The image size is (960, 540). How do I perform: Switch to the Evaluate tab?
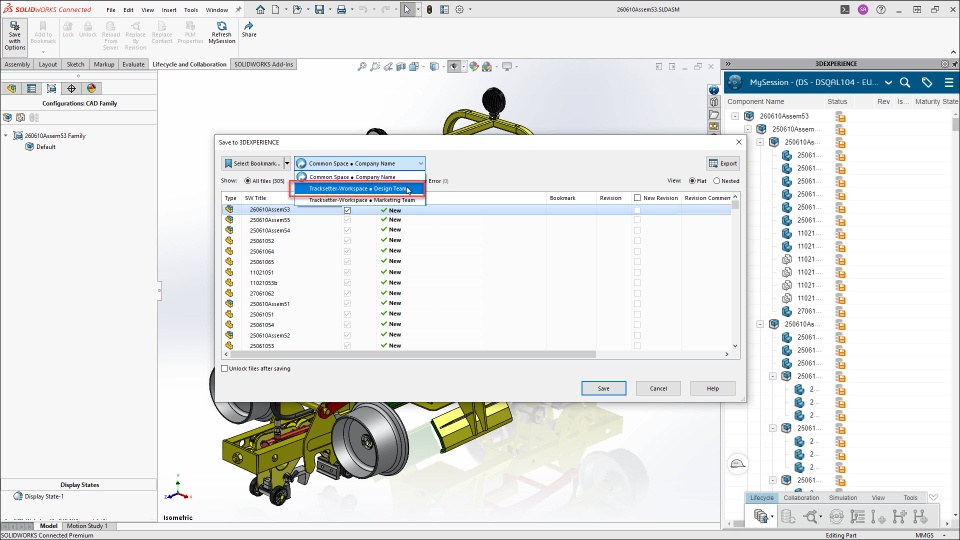click(x=133, y=64)
